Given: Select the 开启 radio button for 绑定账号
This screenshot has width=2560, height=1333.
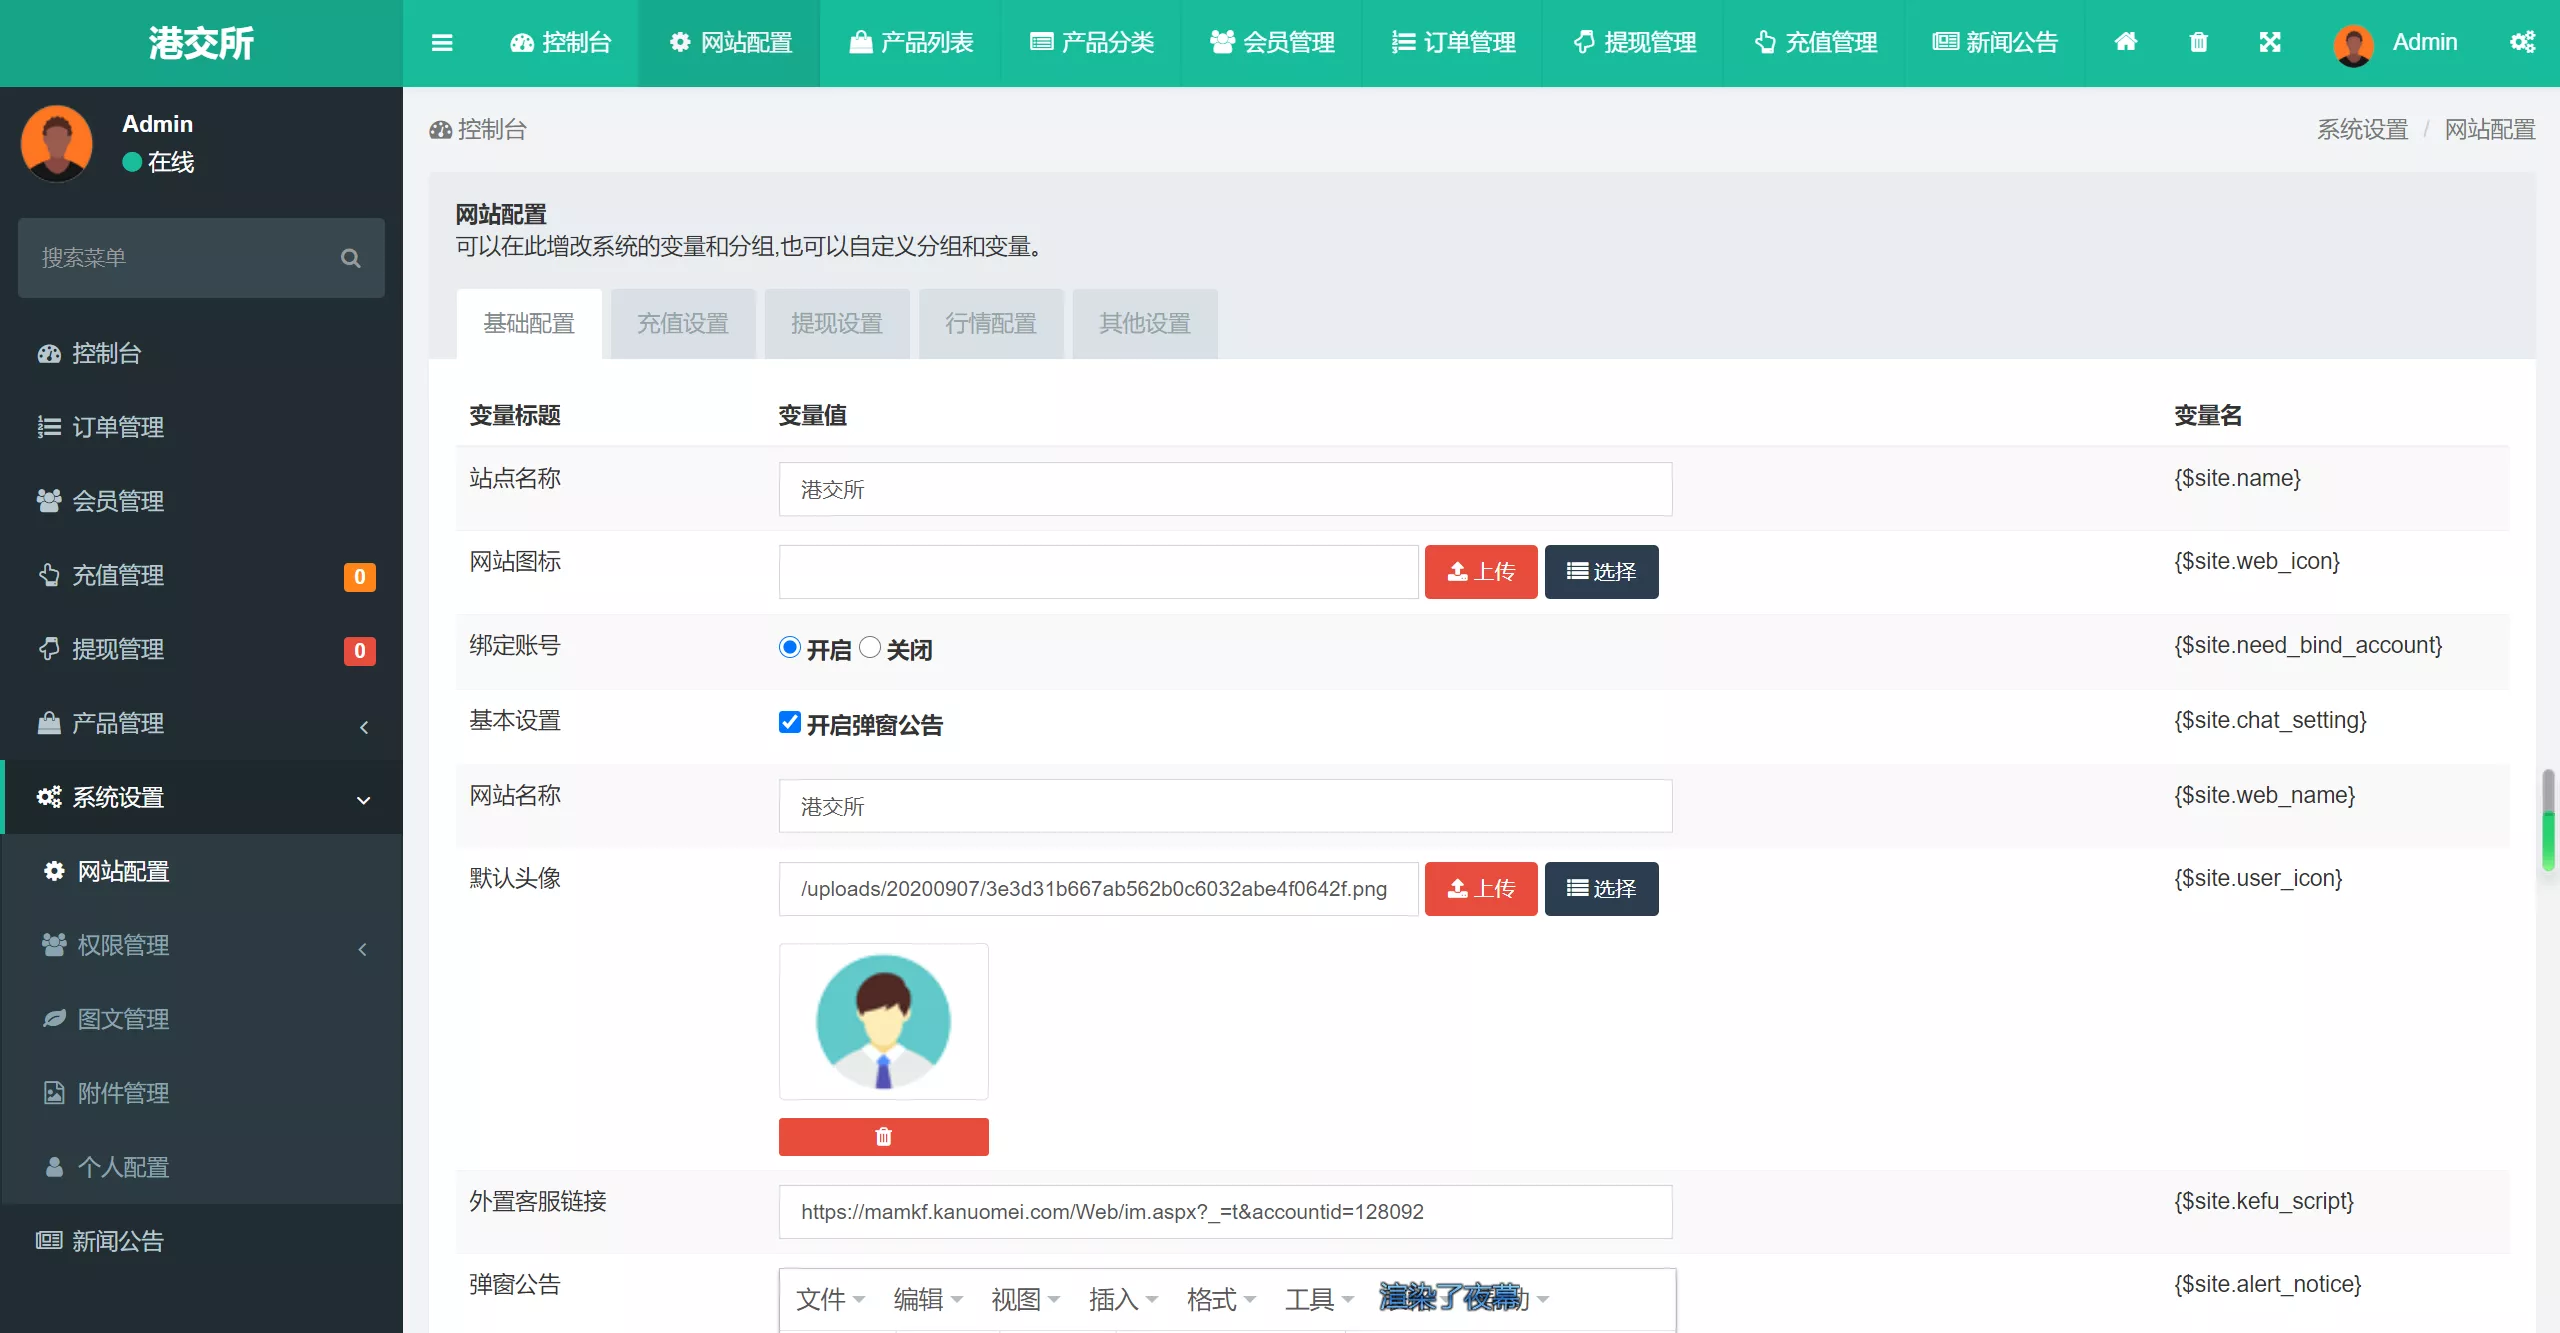Looking at the screenshot, I should [x=789, y=647].
